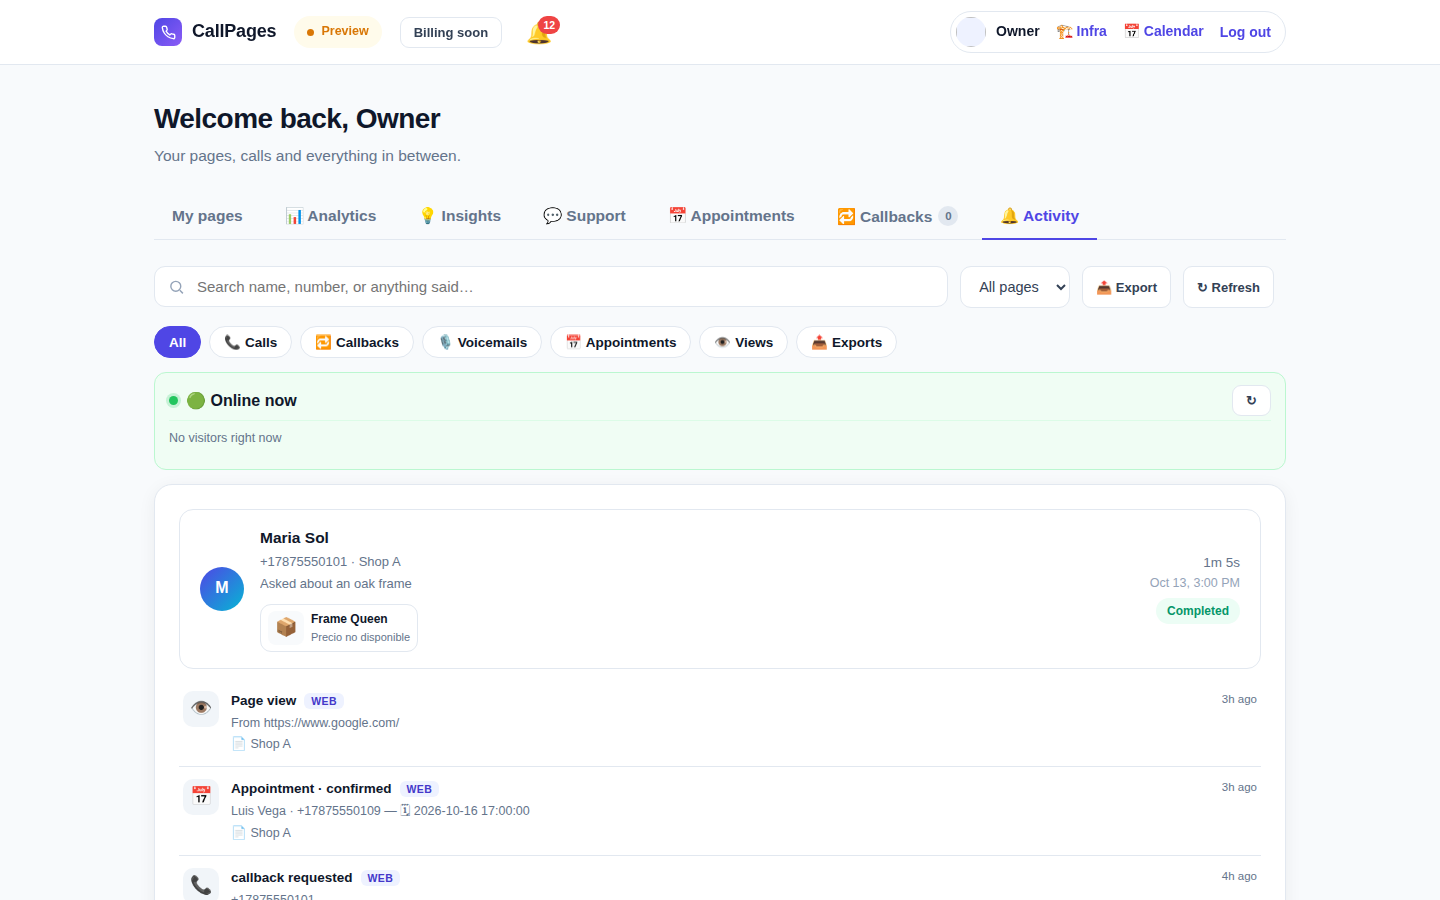Filter activity by Voicemails
This screenshot has width=1440, height=900.
(x=482, y=342)
